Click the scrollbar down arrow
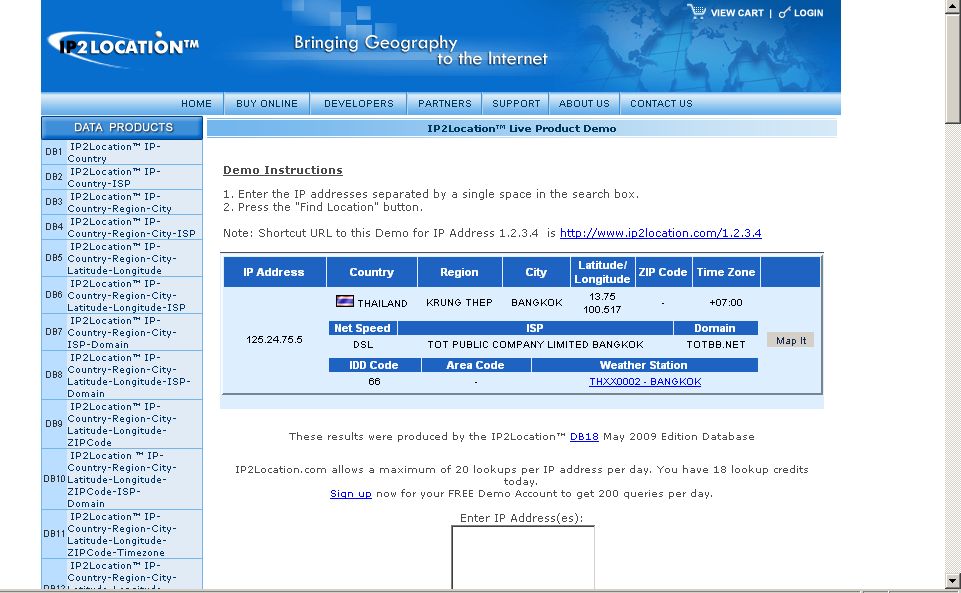This screenshot has height=593, width=961. 952,580
